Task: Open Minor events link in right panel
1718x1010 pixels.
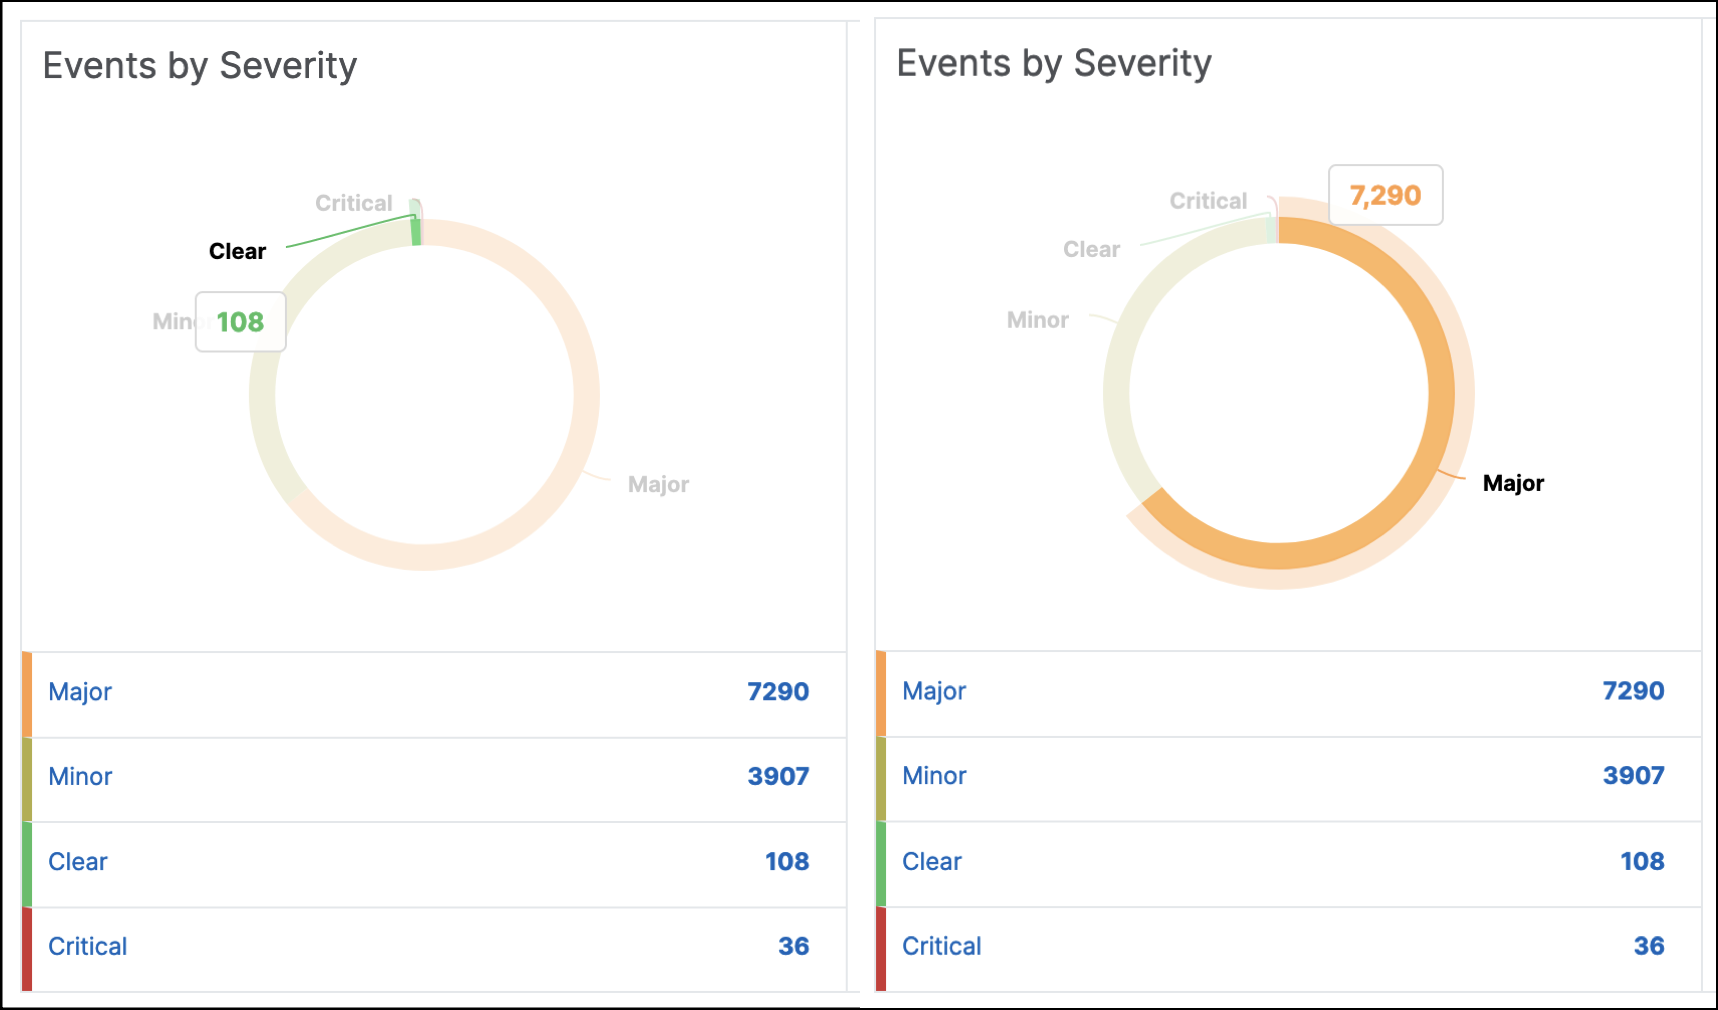Action: (934, 776)
